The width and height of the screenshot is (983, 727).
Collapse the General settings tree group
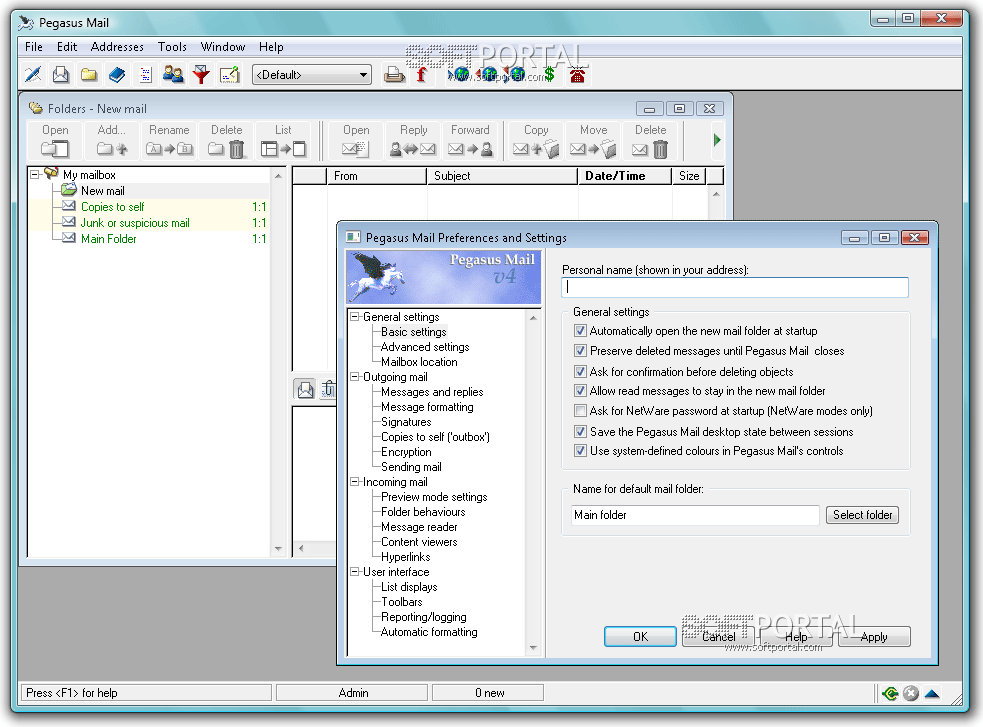pos(355,316)
